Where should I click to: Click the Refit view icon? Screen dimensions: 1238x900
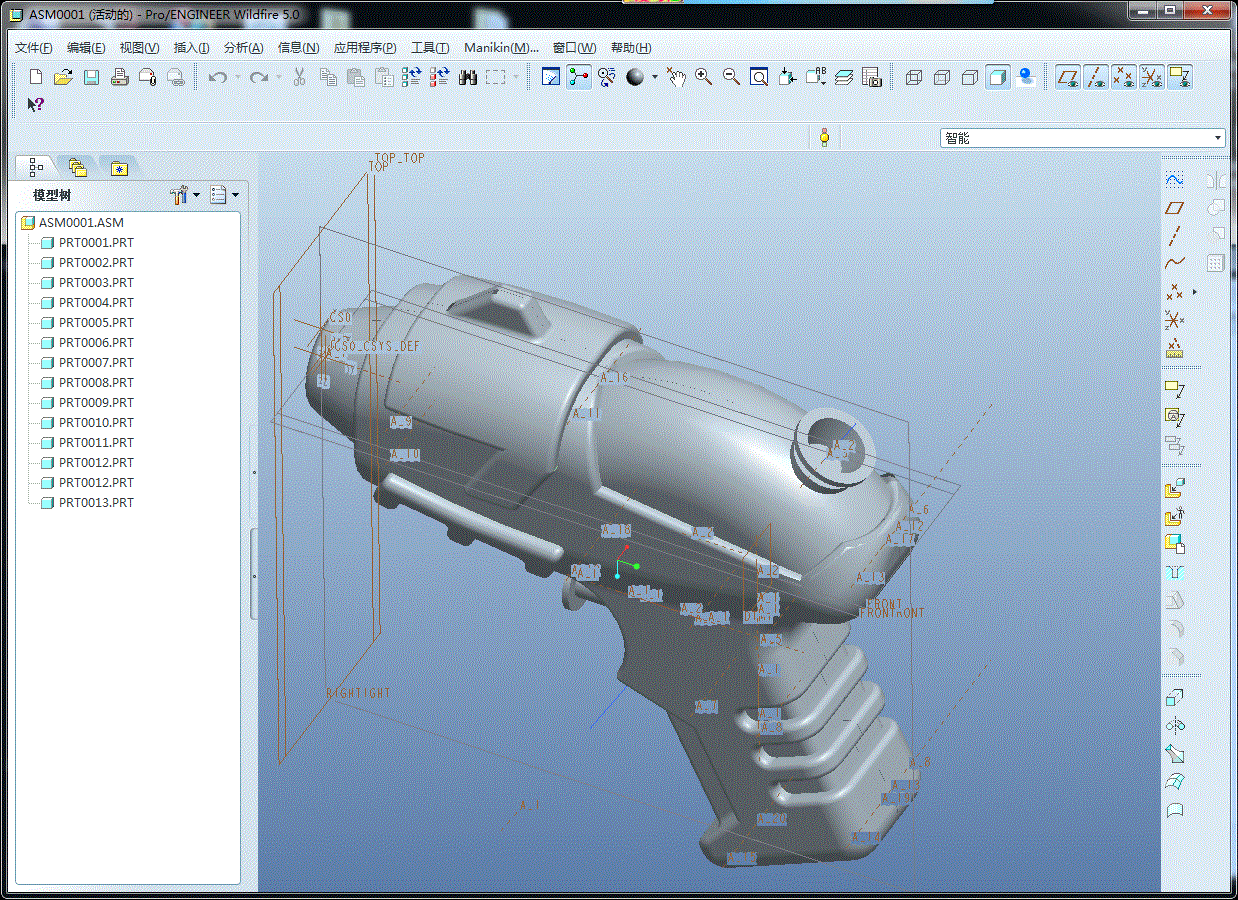coord(759,77)
